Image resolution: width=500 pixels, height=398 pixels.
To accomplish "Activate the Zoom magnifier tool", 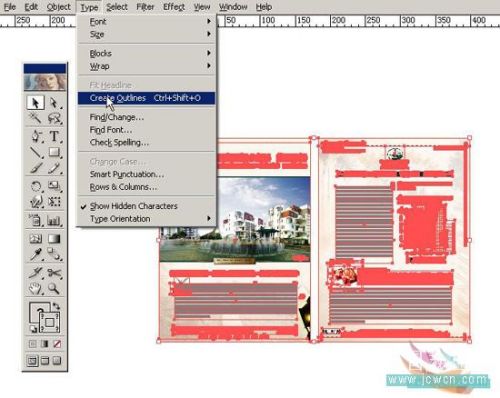I will click(x=54, y=288).
